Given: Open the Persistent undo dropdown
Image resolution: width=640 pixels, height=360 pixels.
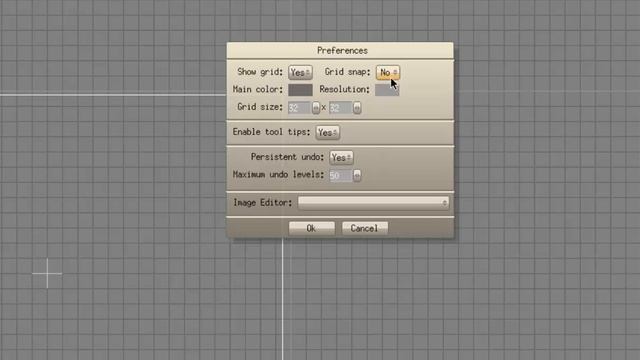Looking at the screenshot, I should (x=341, y=158).
